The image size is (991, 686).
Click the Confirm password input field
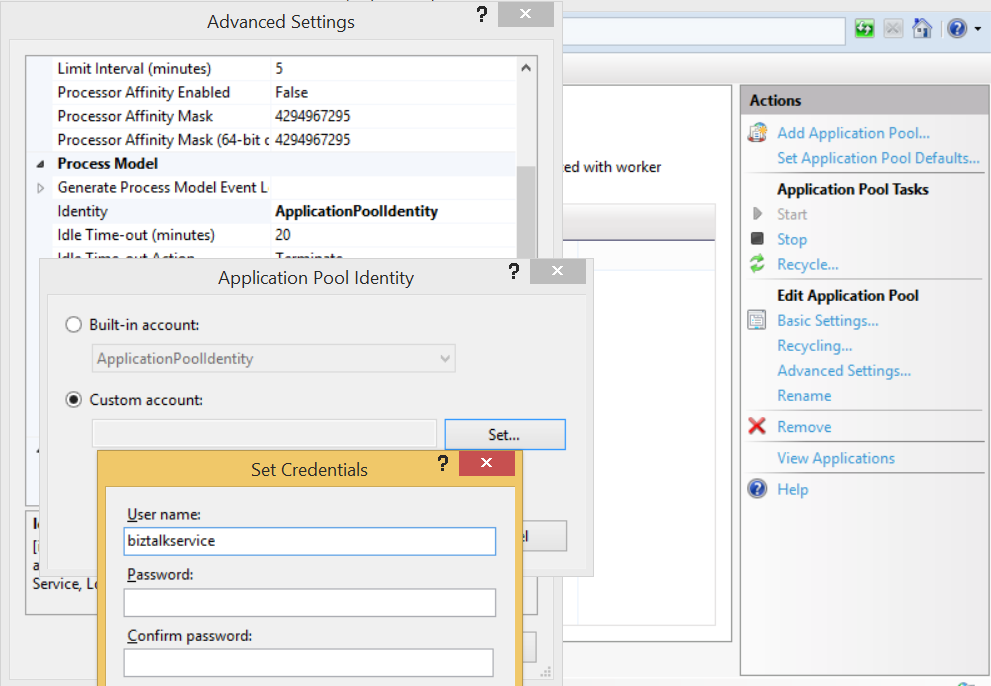[308, 663]
